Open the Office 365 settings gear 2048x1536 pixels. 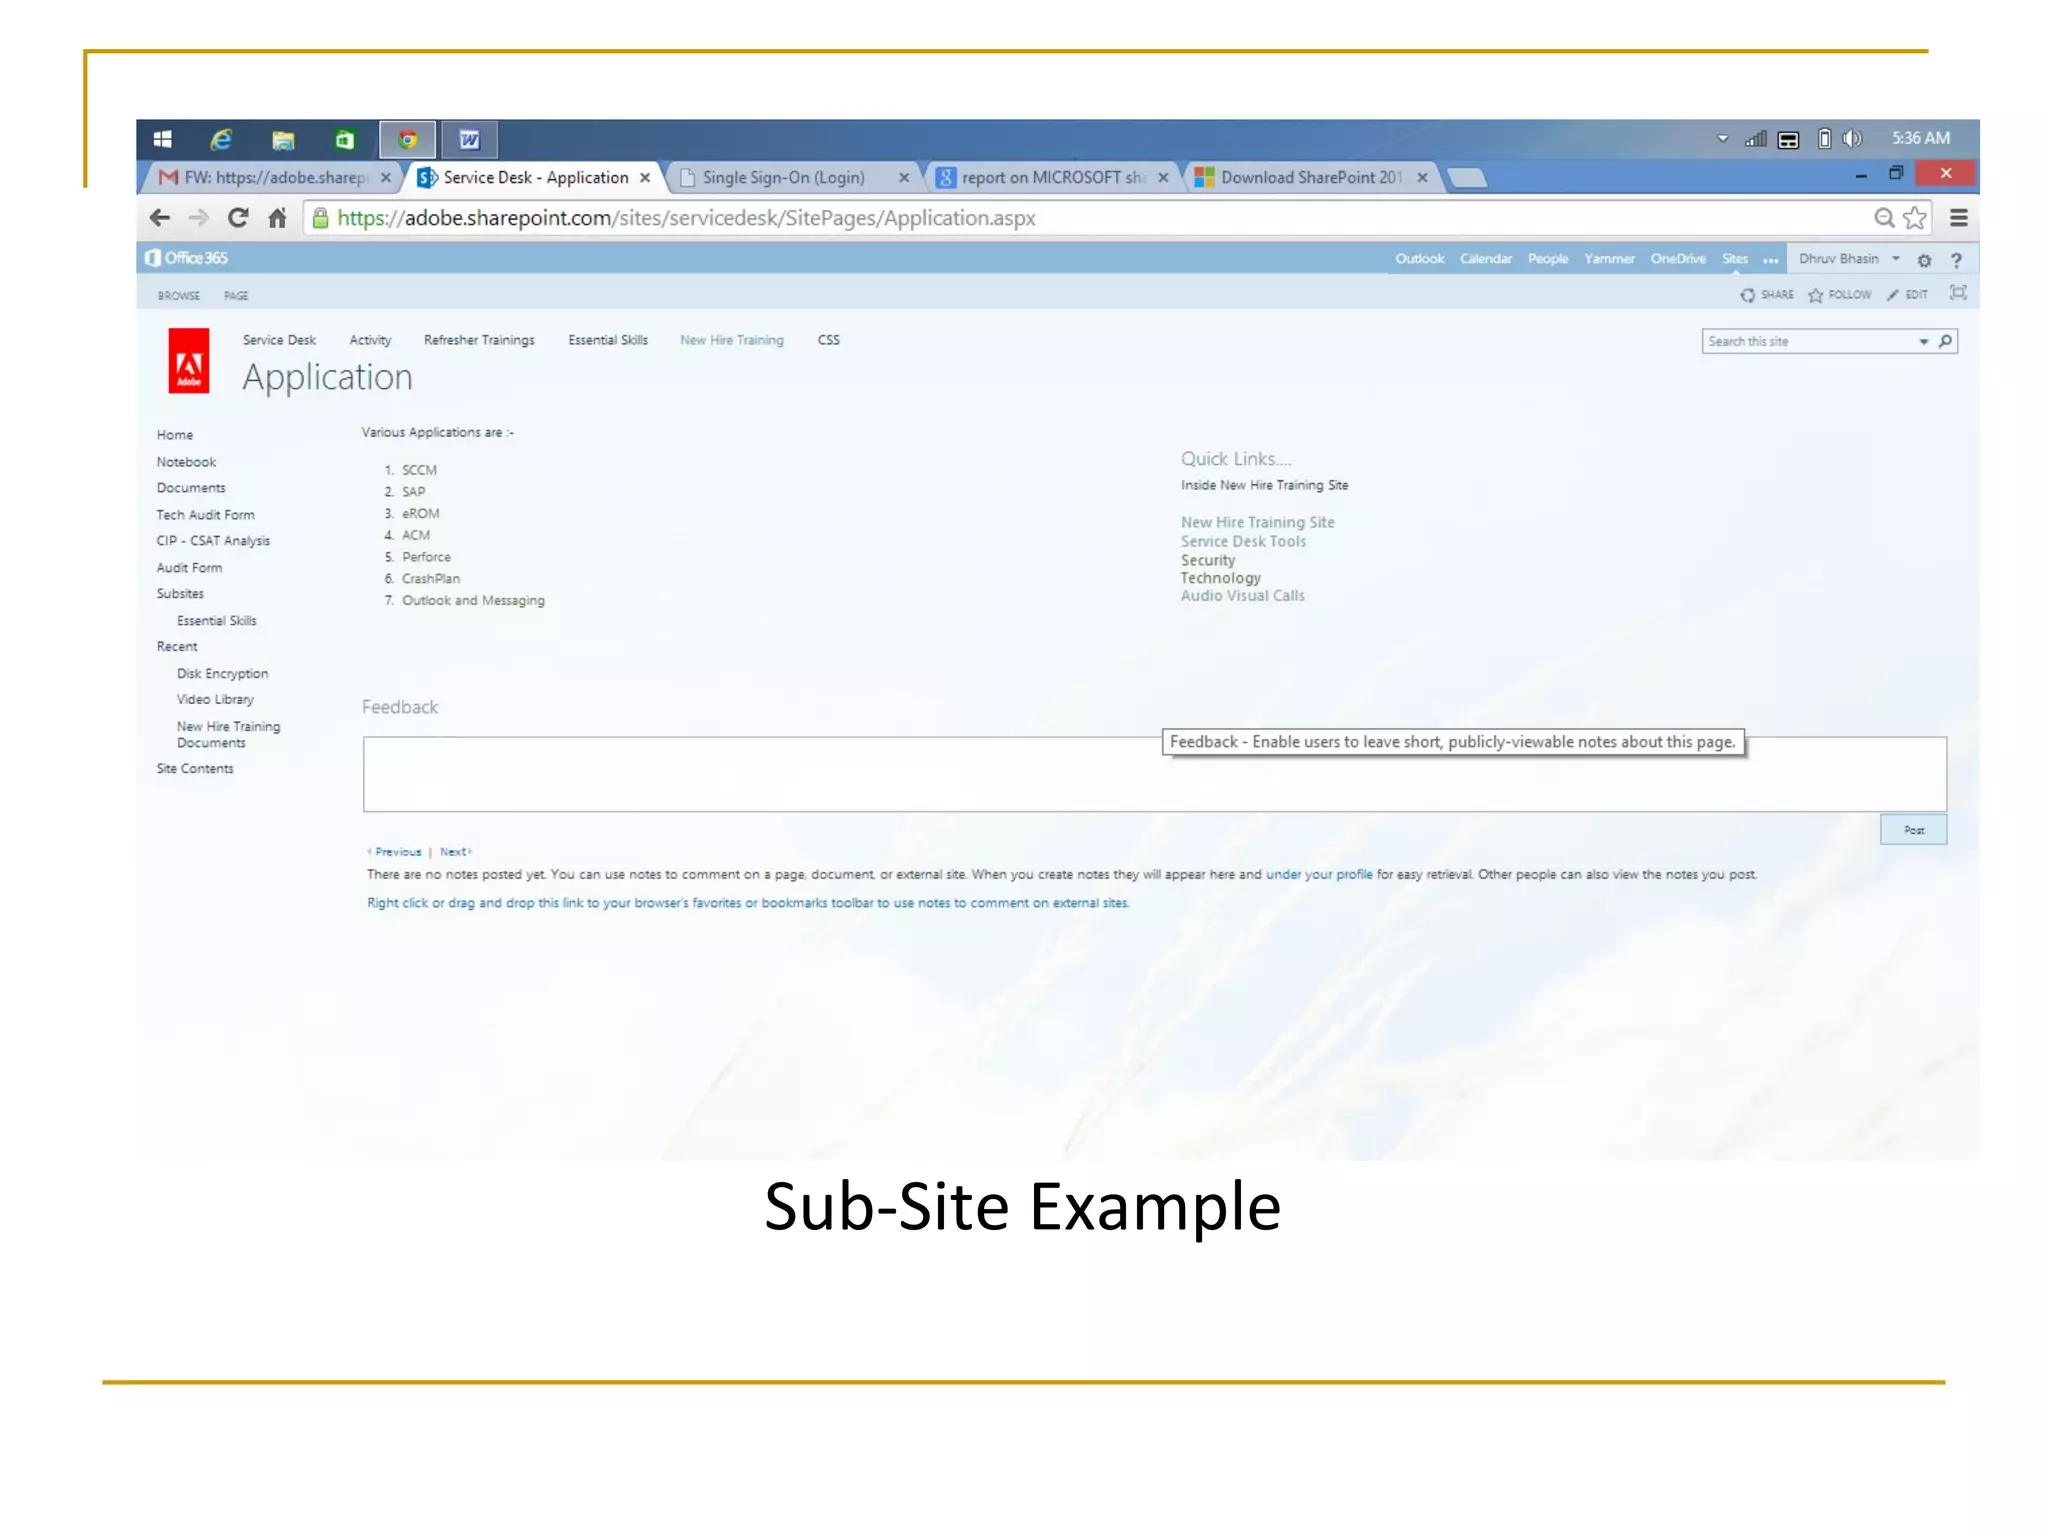(x=1924, y=260)
